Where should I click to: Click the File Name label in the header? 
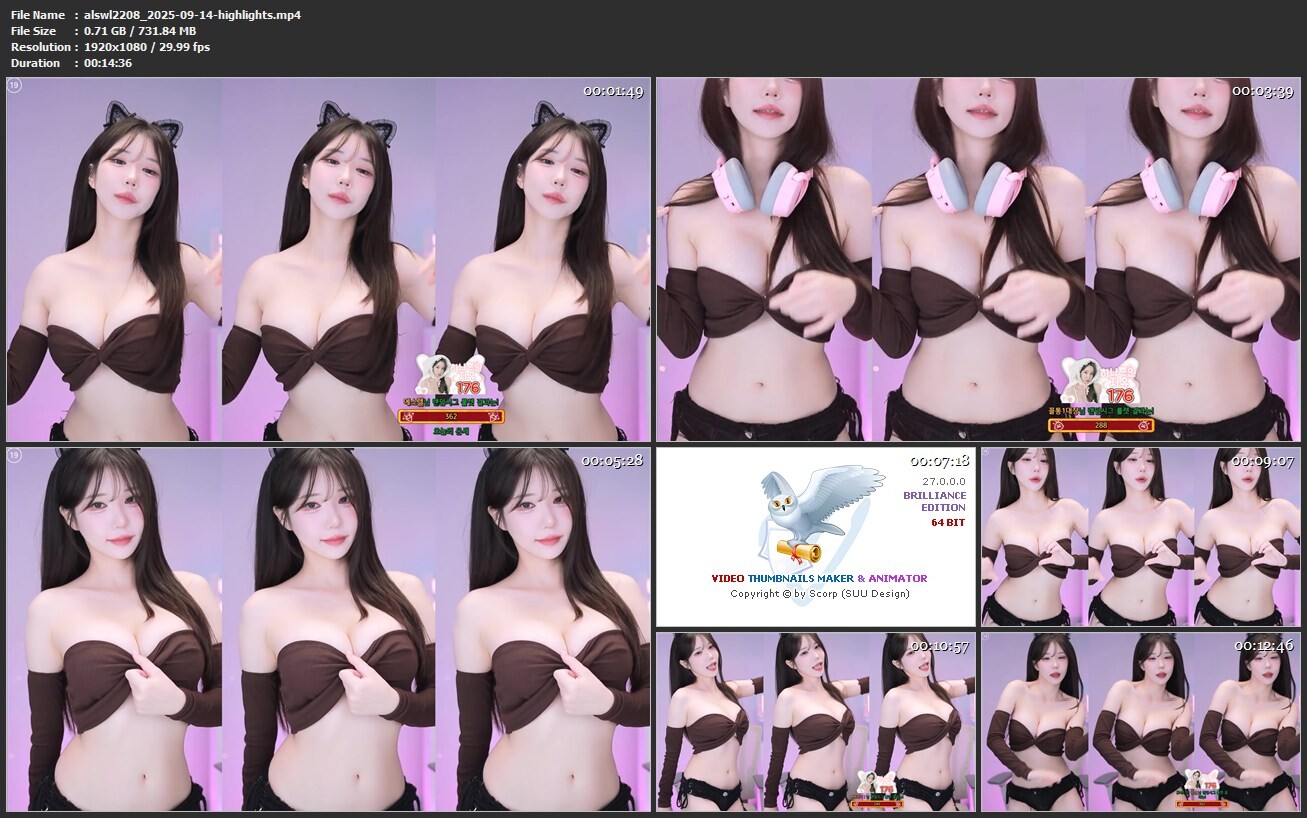[37, 15]
